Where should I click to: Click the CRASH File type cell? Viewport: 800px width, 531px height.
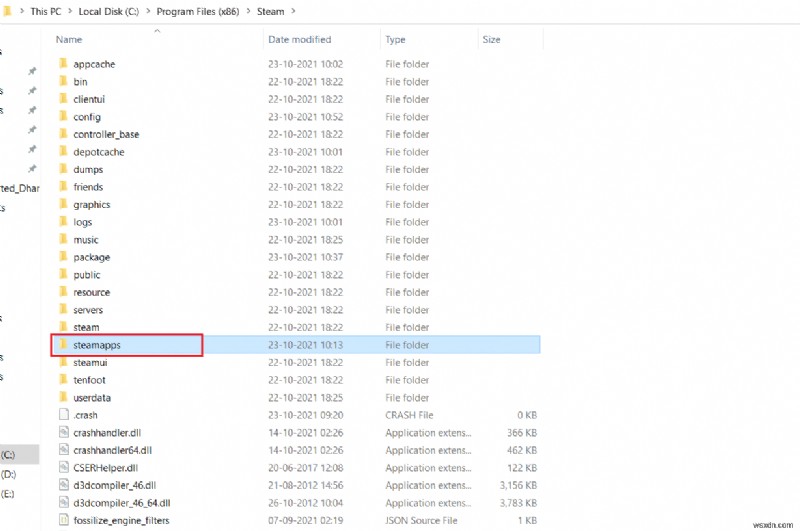409,415
